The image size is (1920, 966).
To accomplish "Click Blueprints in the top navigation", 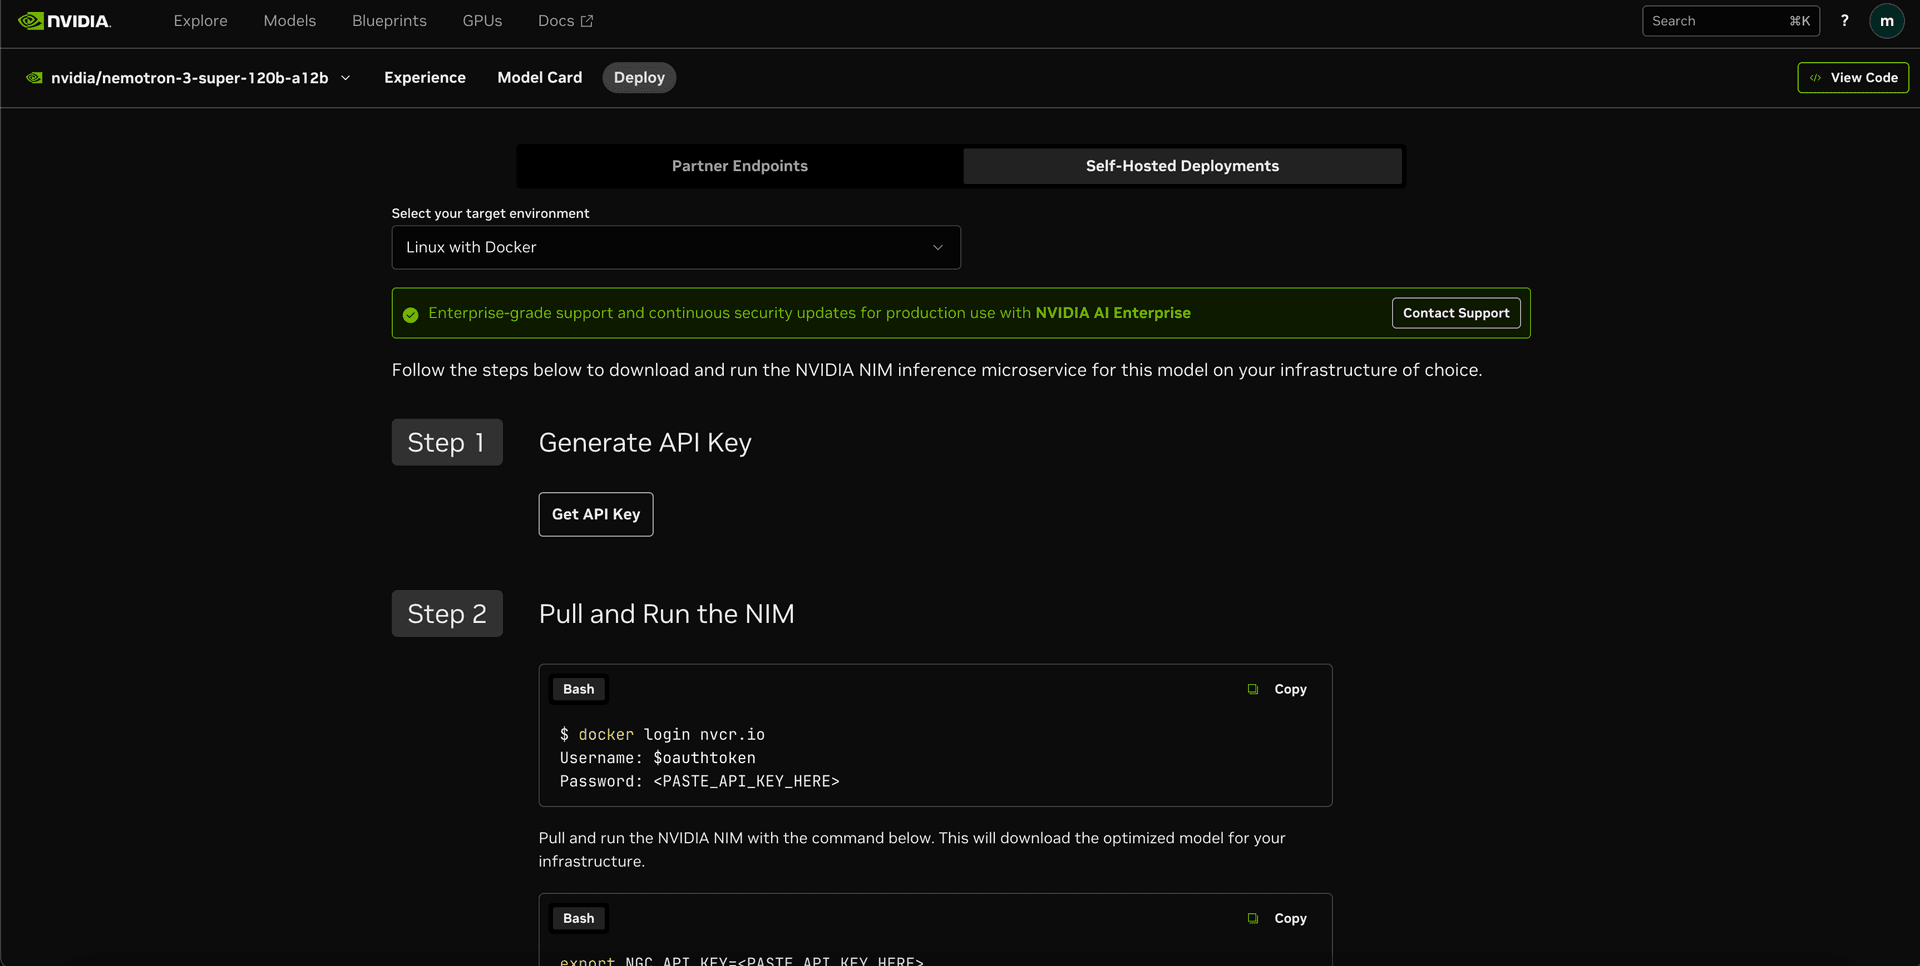I will [x=389, y=20].
